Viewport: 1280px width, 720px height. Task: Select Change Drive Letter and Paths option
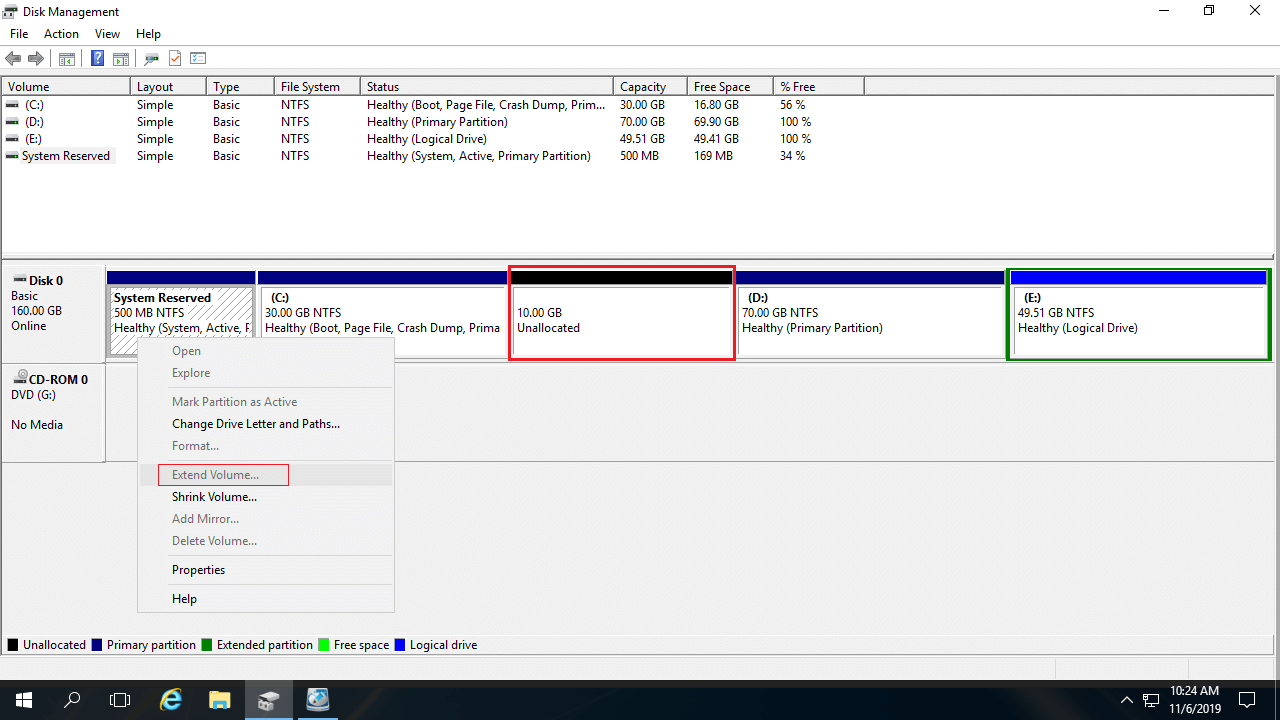pos(255,424)
